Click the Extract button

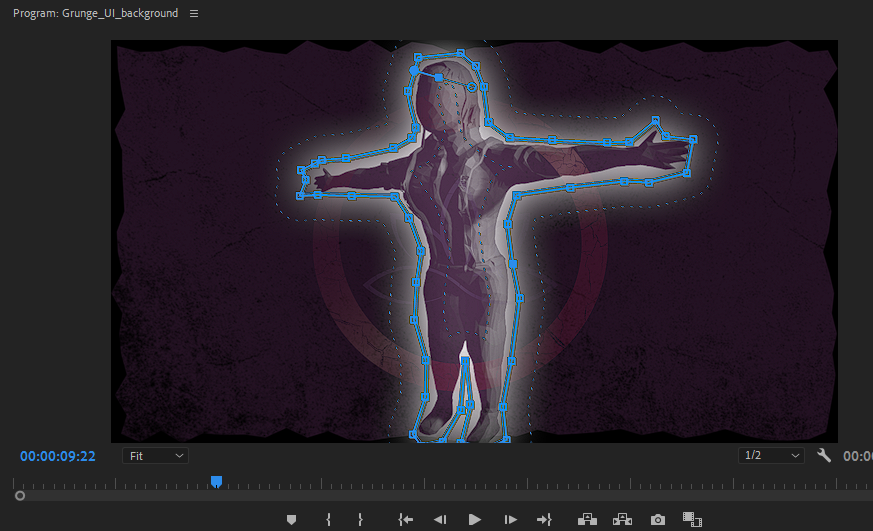pos(622,519)
